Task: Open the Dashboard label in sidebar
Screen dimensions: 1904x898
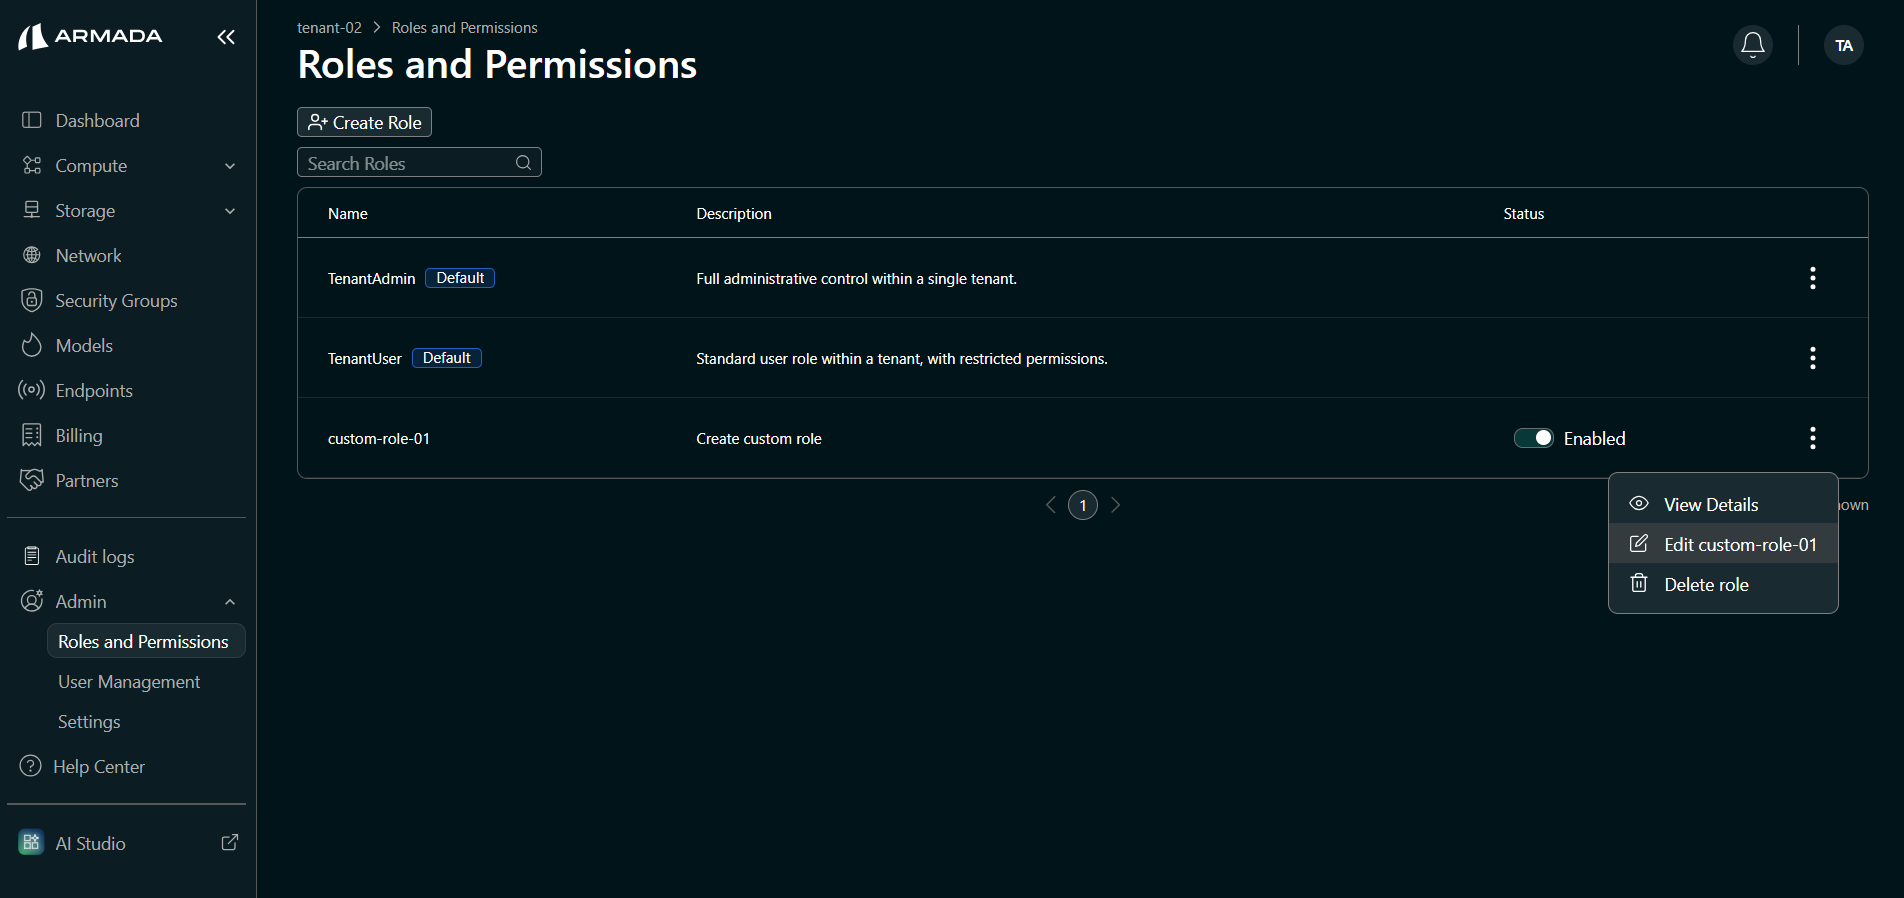Action: 98,120
